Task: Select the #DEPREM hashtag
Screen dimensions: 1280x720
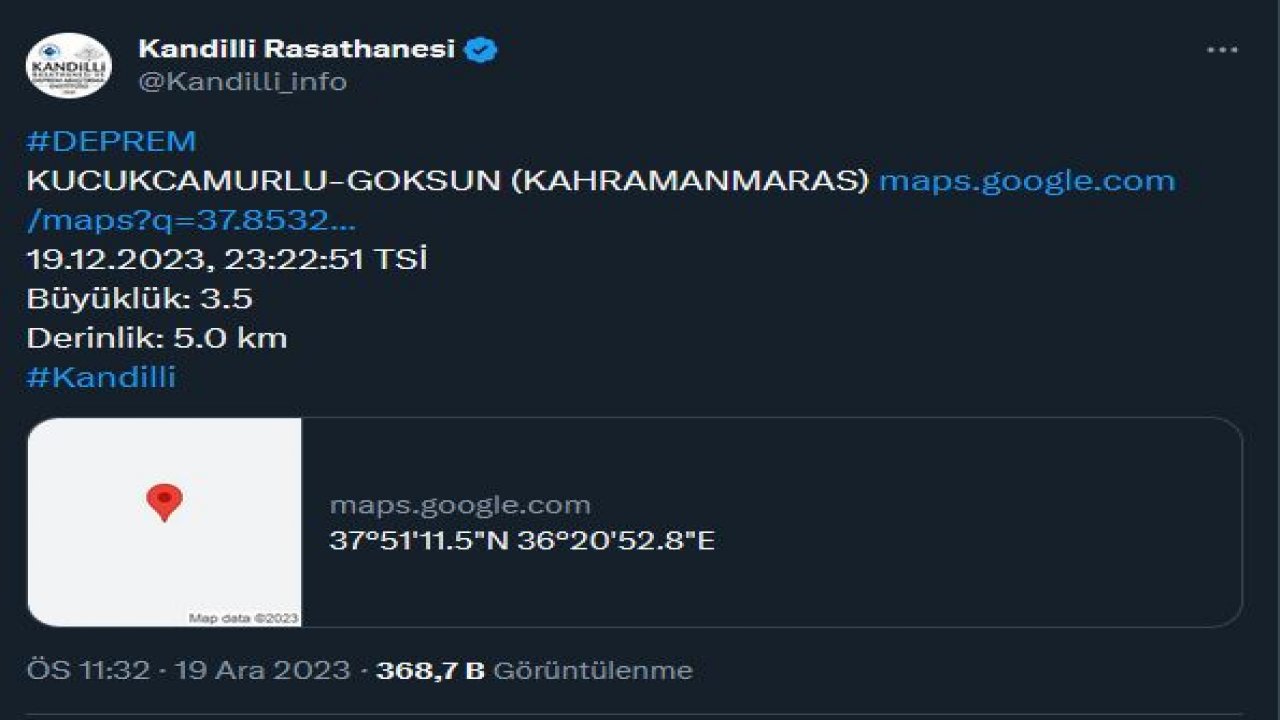Action: coord(110,140)
